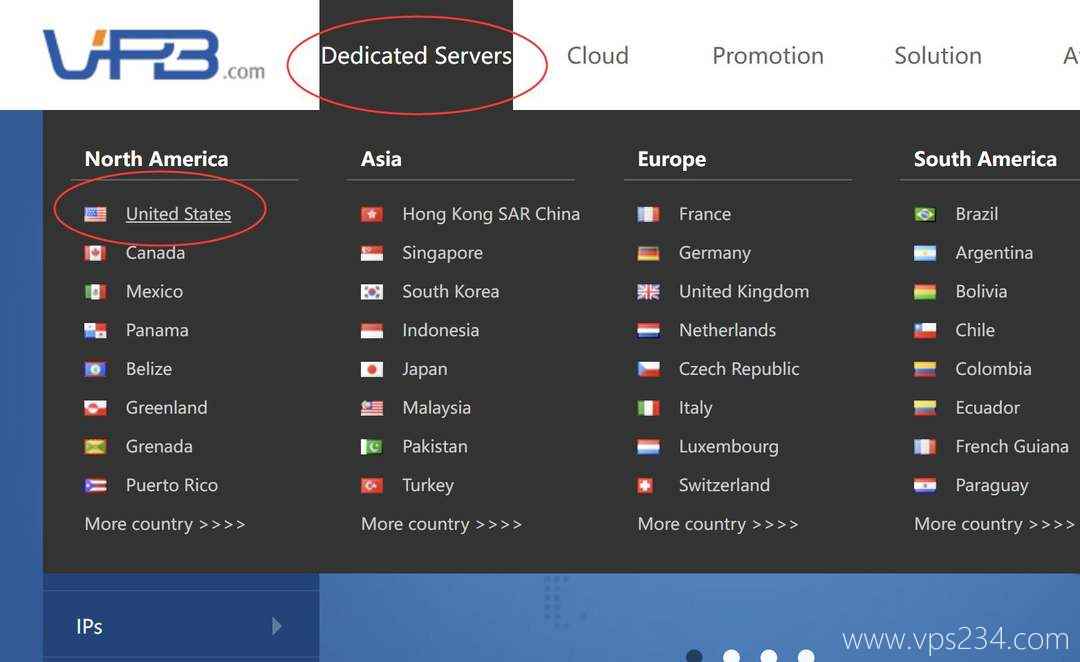Click the South Korea flag icon
This screenshot has width=1080, height=662.
tap(372, 292)
